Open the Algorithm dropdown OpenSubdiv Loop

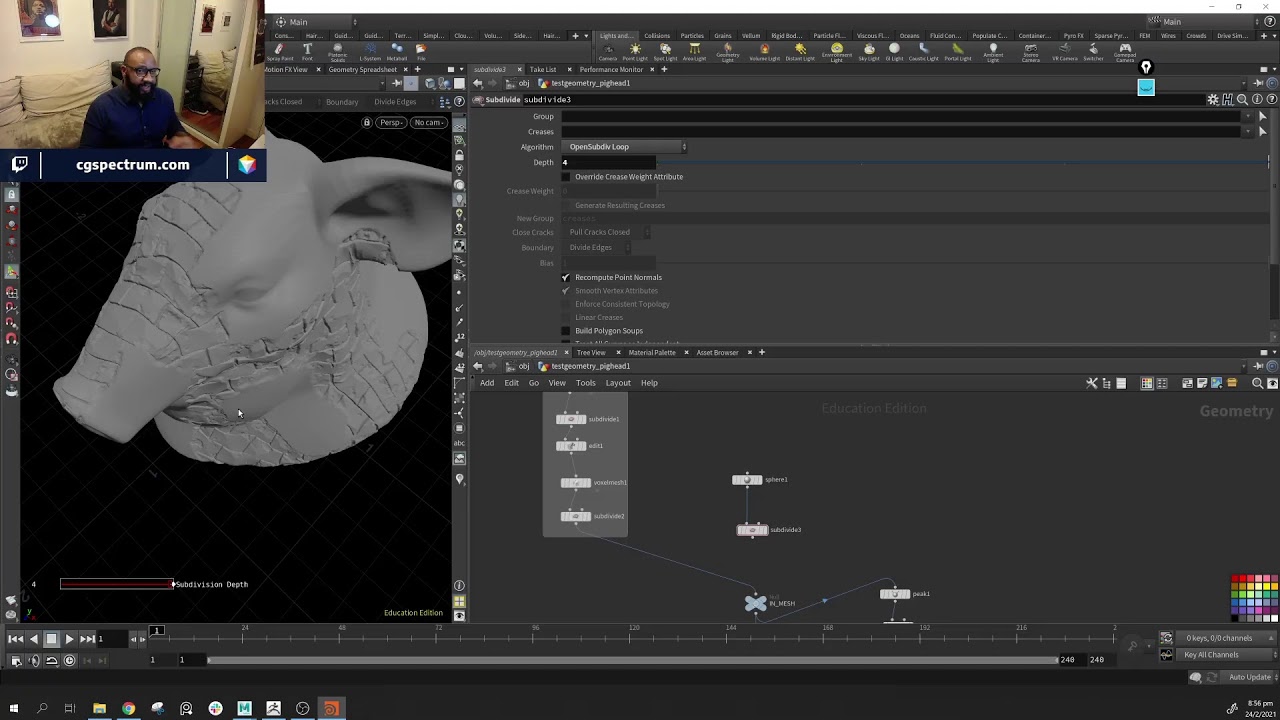[628, 147]
